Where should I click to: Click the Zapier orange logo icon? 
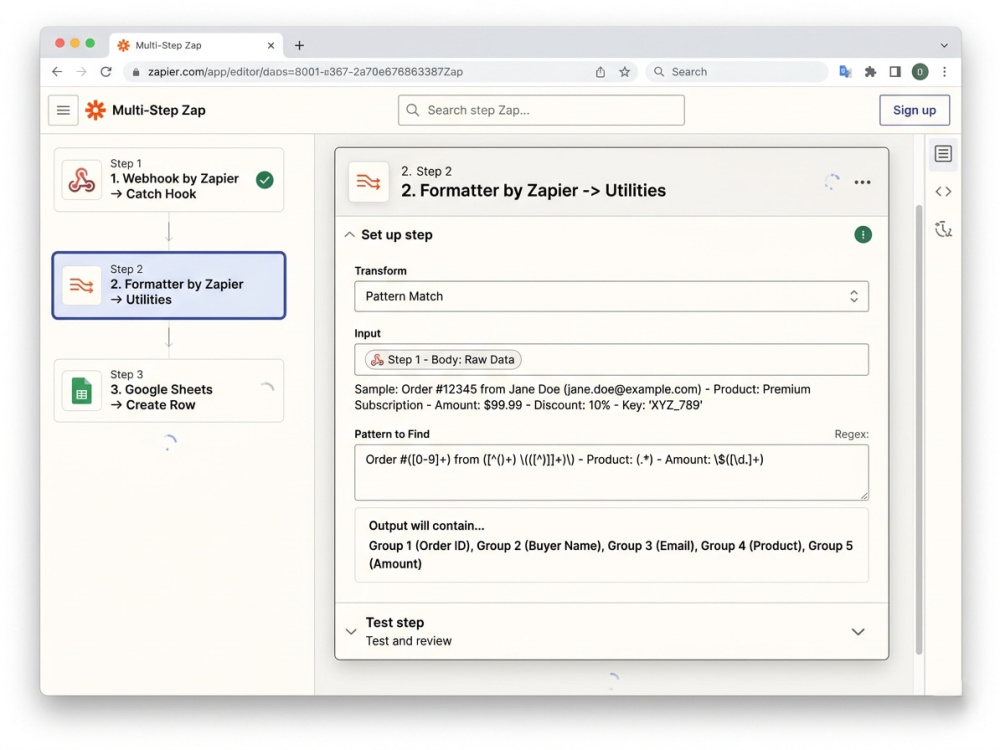(96, 110)
